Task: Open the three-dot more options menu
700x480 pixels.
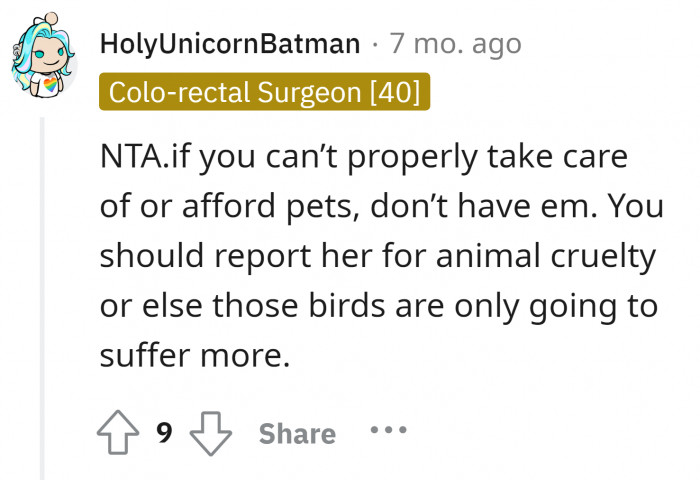Action: click(x=388, y=432)
